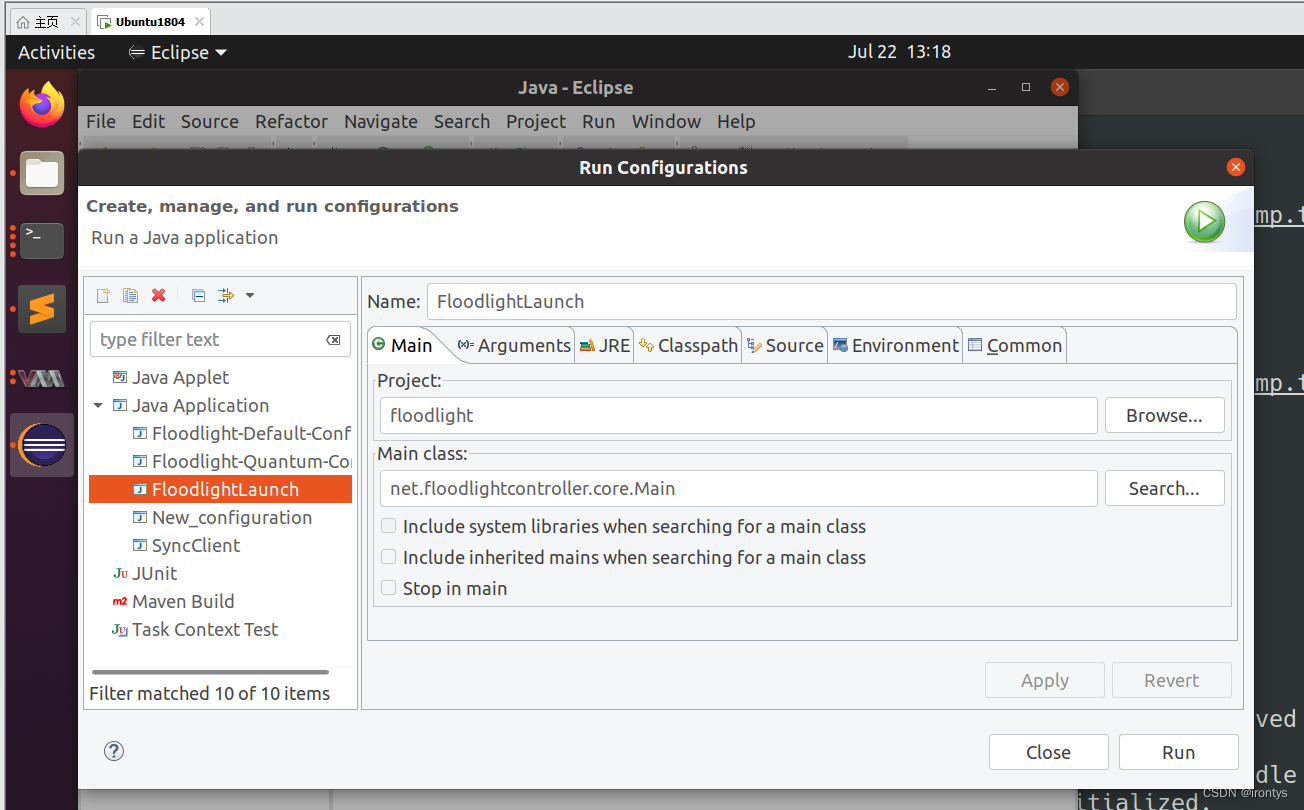Click the Name field FloodlightLaunch
Image resolution: width=1304 pixels, height=810 pixels.
tap(832, 301)
